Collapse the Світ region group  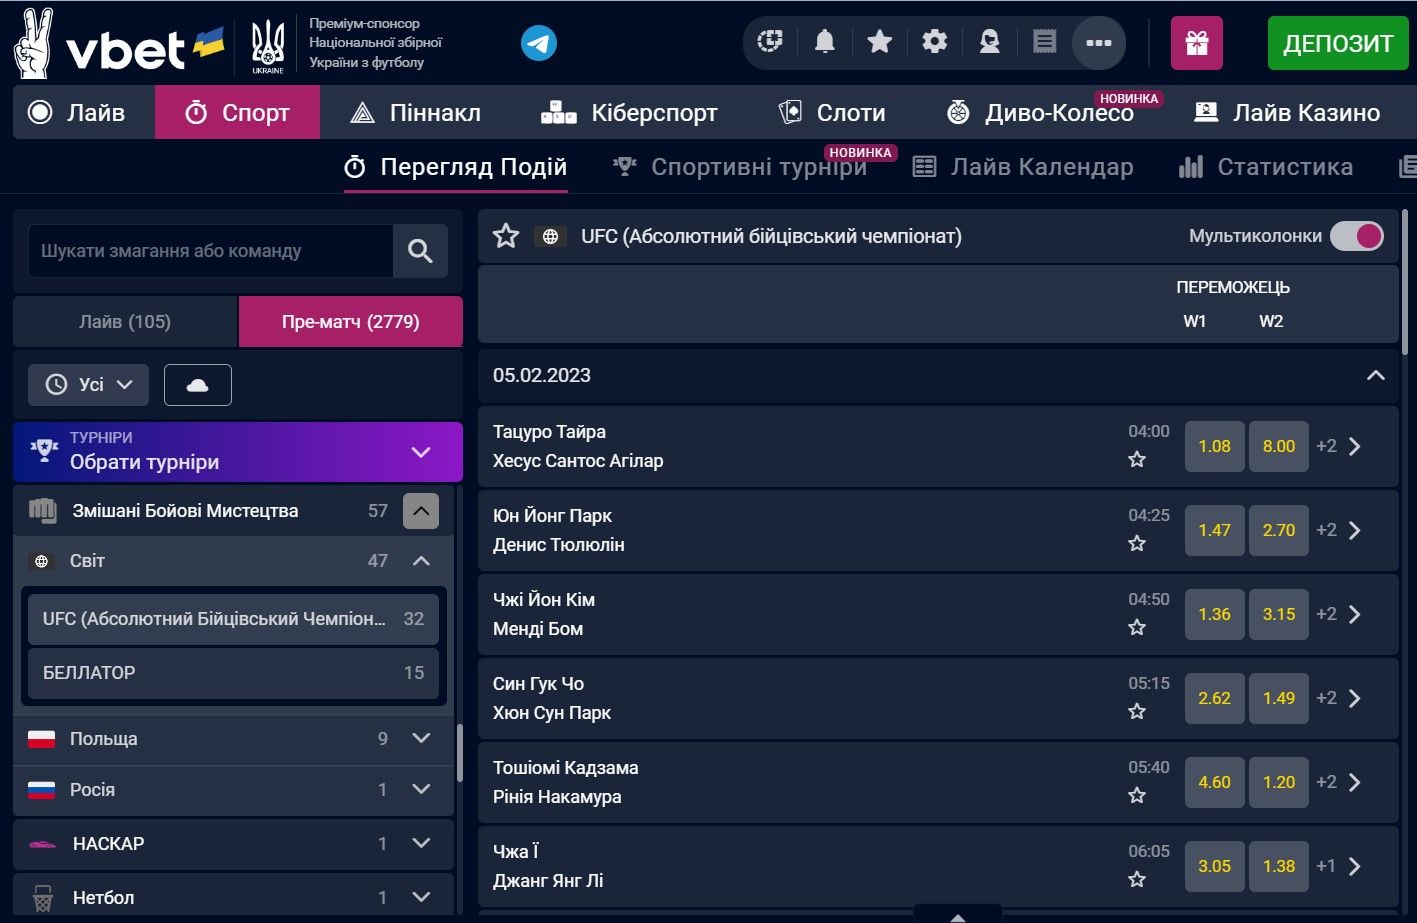[421, 561]
